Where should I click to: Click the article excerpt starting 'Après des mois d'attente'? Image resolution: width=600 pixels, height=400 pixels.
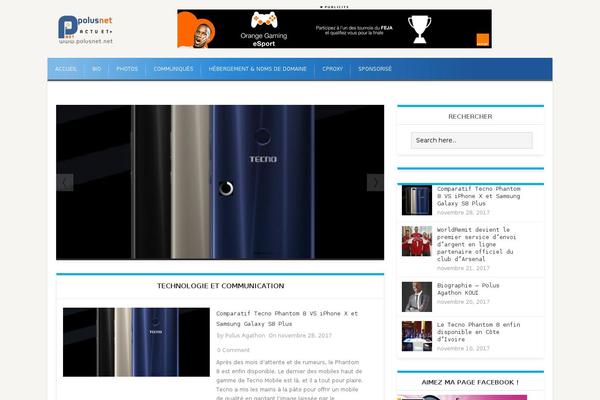[x=289, y=380]
